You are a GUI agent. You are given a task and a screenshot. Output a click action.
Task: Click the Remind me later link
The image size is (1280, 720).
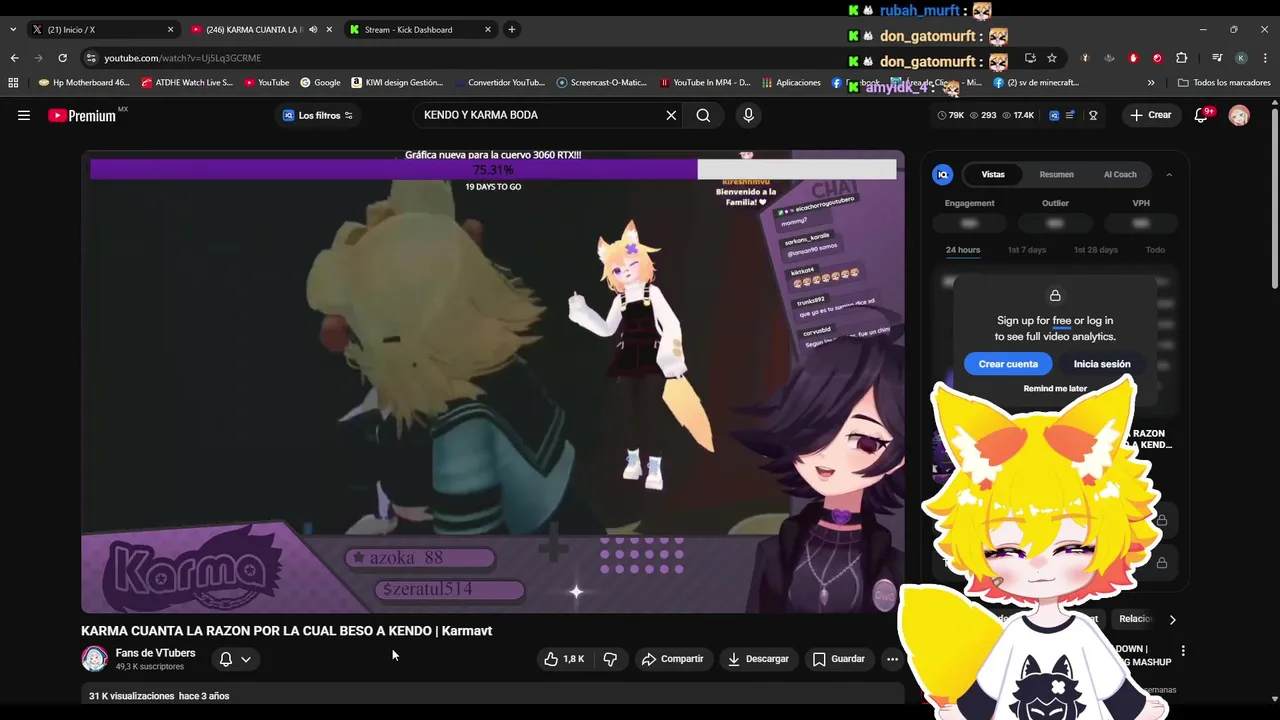[1055, 389]
